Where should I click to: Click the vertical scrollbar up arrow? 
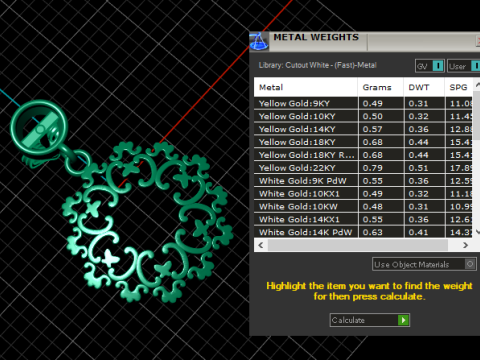(x=477, y=84)
